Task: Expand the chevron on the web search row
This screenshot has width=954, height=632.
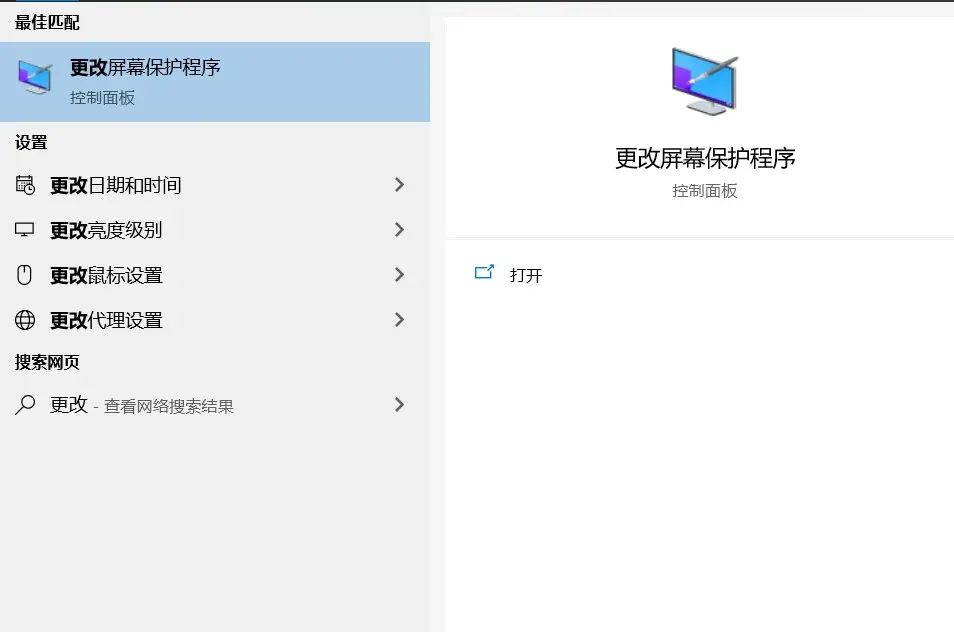Action: 400,405
